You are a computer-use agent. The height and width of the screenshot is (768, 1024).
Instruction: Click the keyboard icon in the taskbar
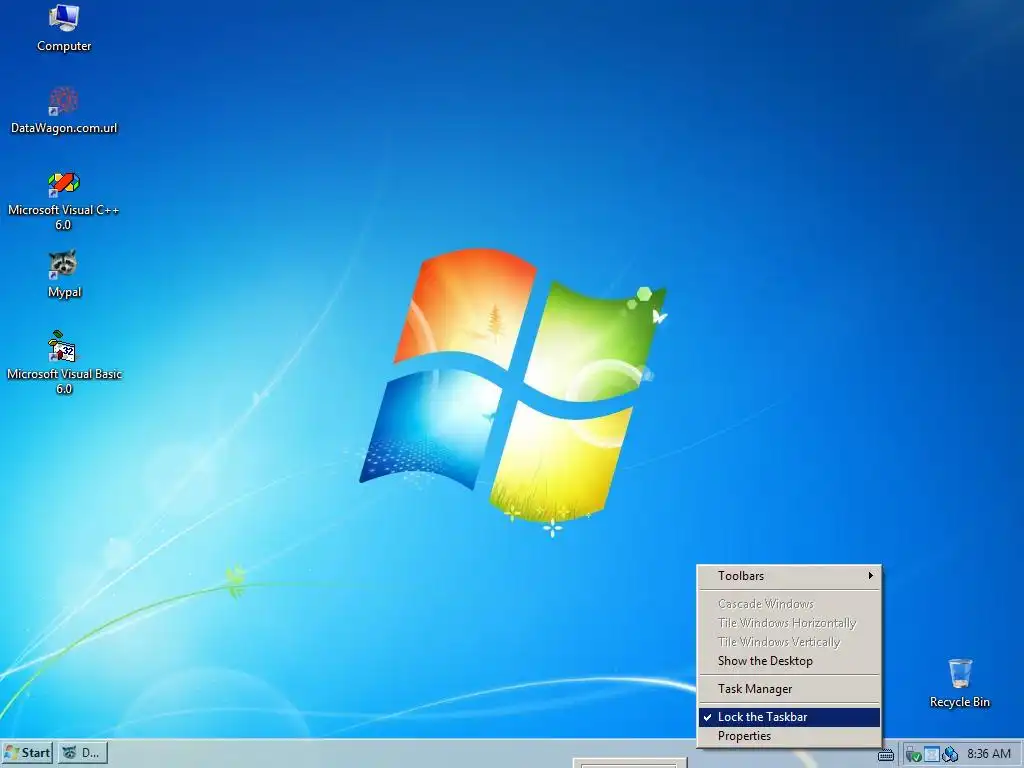886,755
